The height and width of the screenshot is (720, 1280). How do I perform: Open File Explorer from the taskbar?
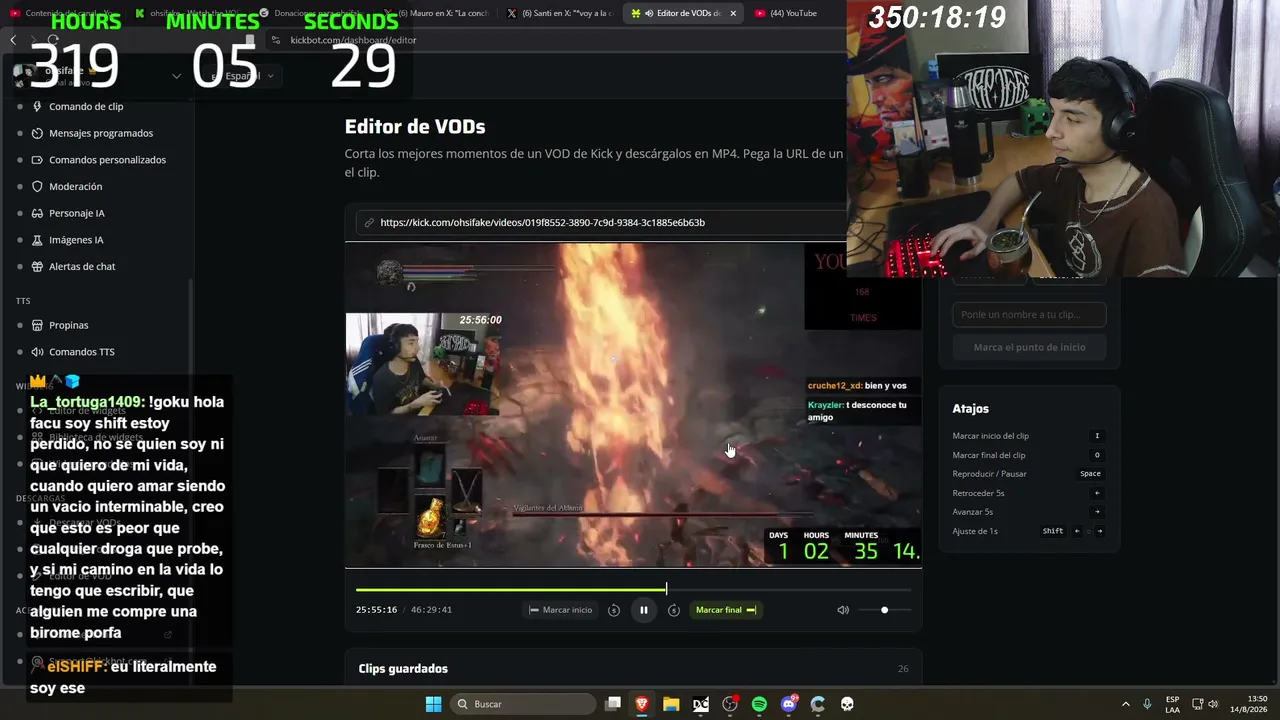click(x=671, y=704)
